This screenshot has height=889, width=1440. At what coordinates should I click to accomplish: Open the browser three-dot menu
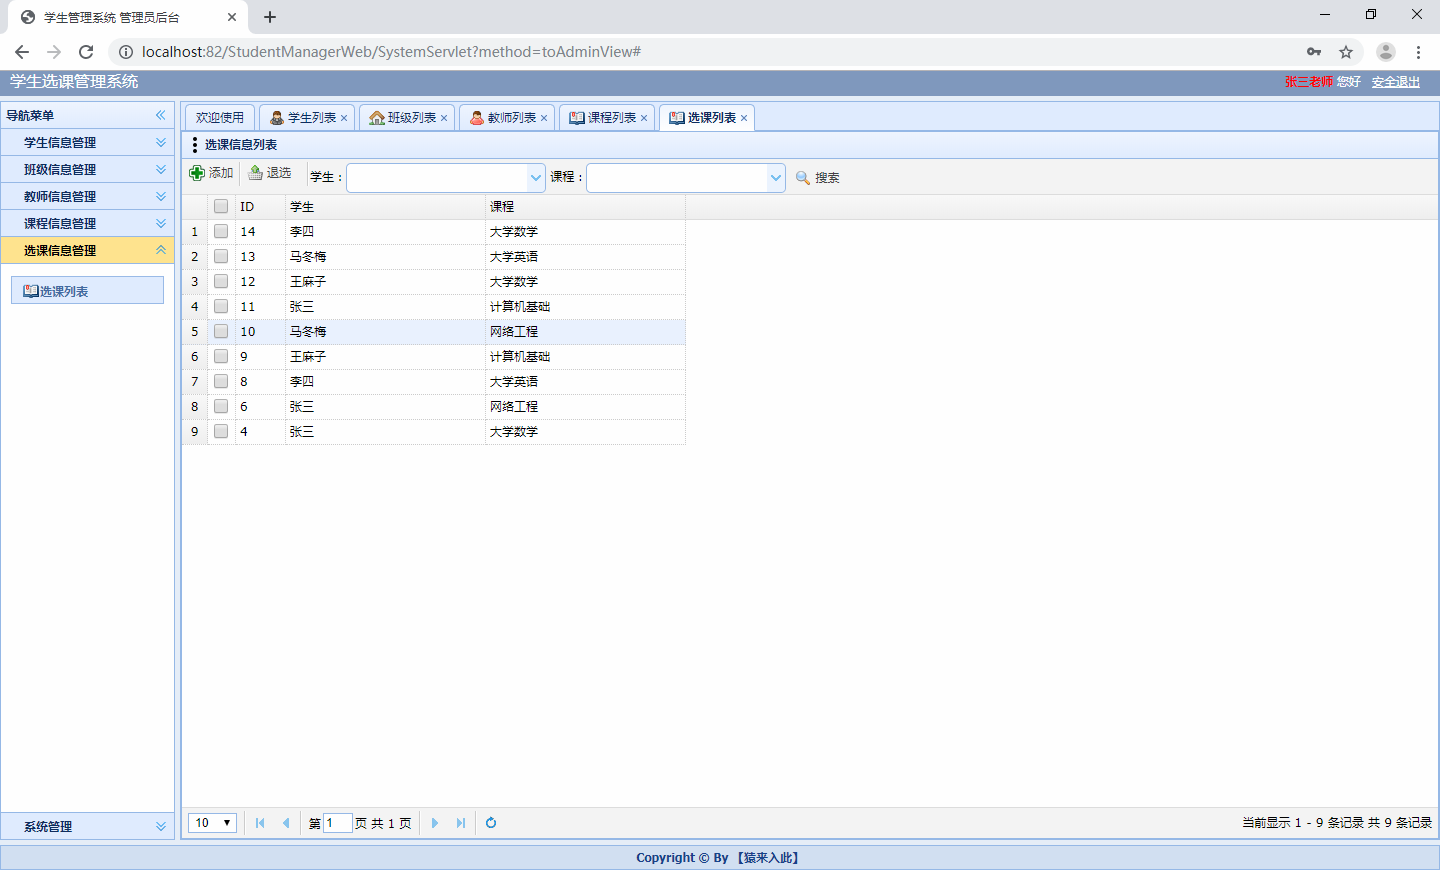(1418, 52)
